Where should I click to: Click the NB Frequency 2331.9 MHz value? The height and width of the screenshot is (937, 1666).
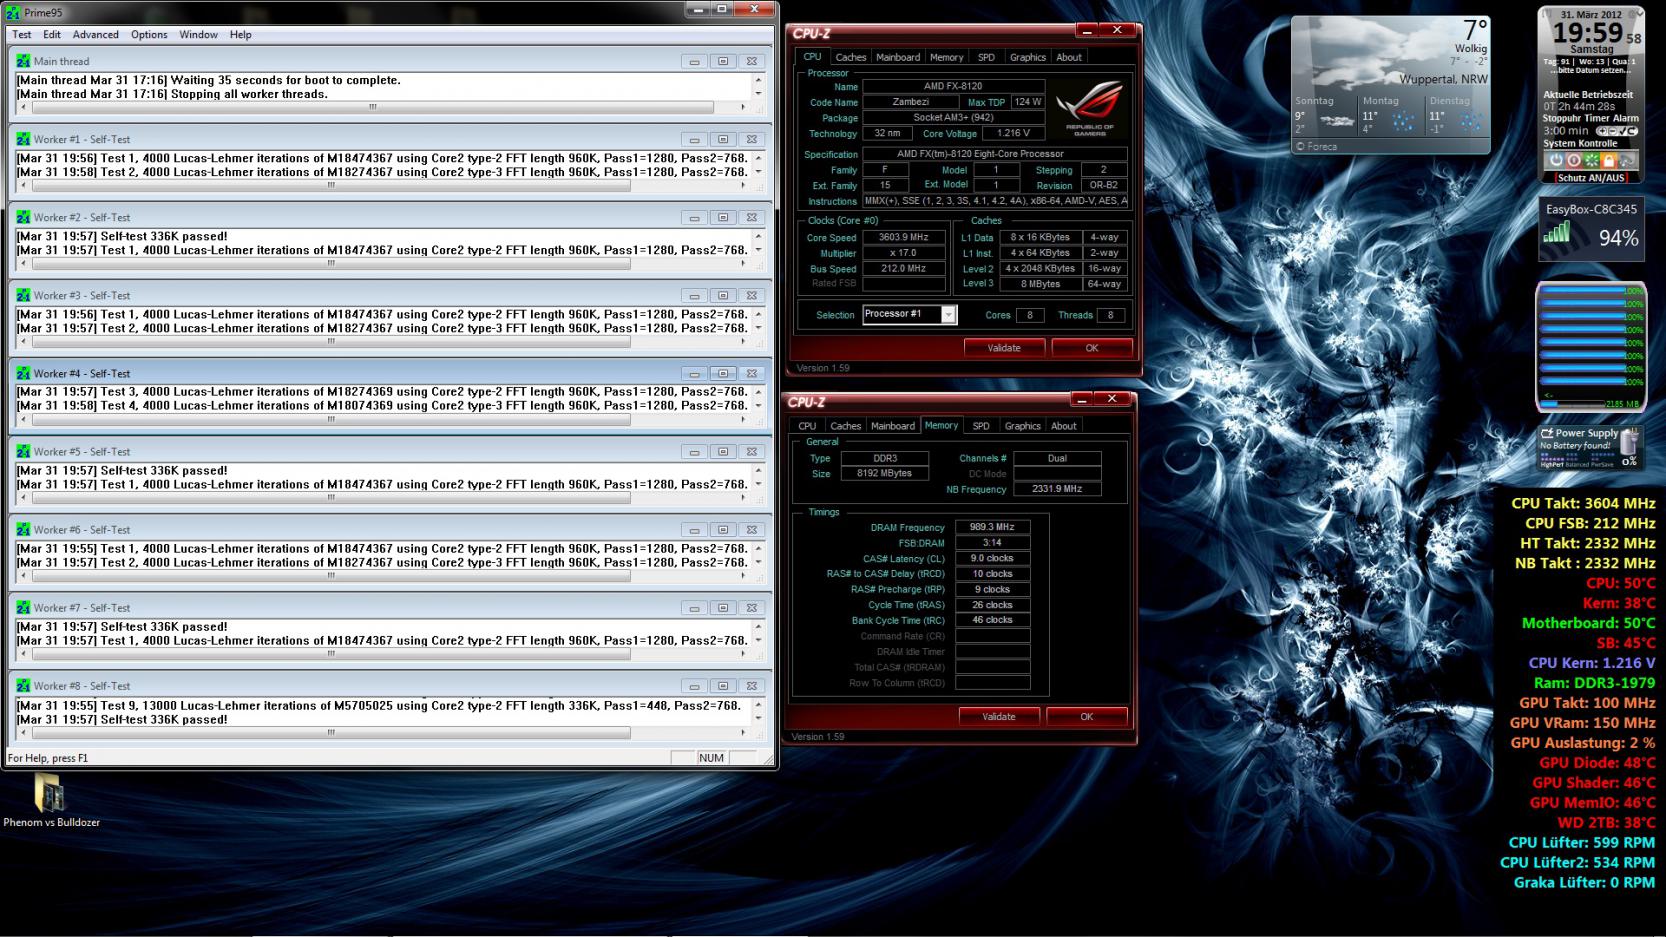1057,490
